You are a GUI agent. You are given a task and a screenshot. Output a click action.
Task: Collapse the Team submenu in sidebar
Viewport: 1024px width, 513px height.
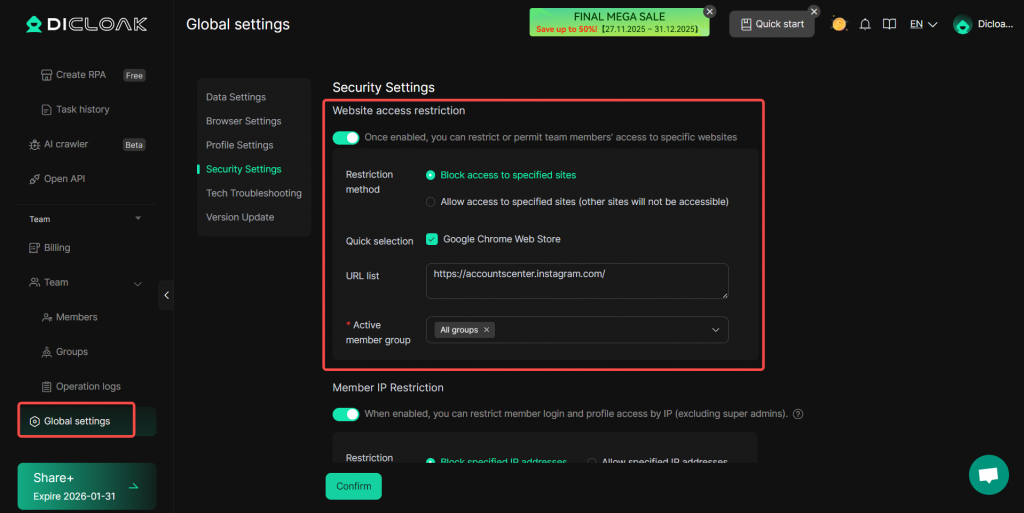tap(138, 283)
